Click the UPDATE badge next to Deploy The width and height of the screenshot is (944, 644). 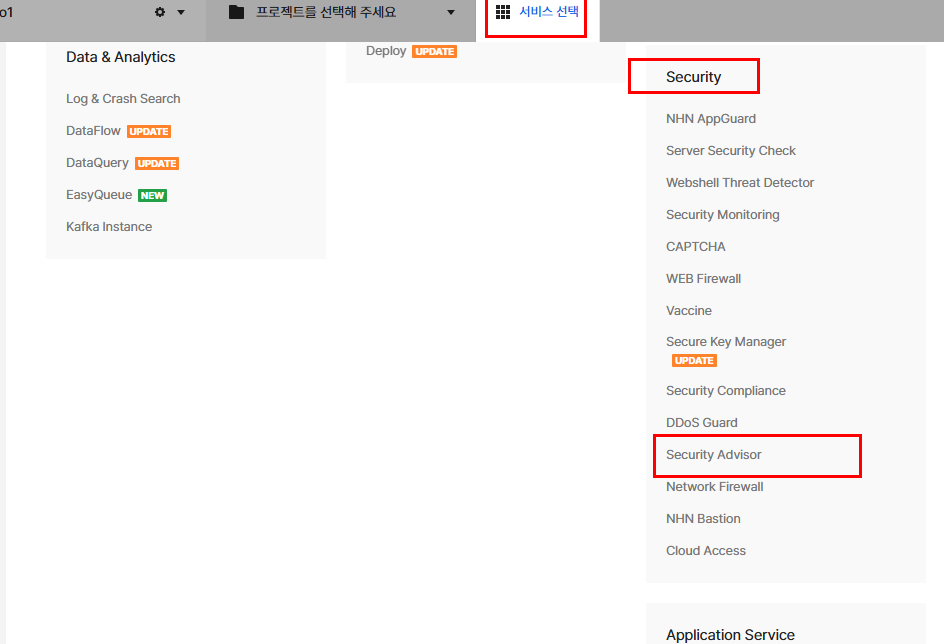coord(435,52)
